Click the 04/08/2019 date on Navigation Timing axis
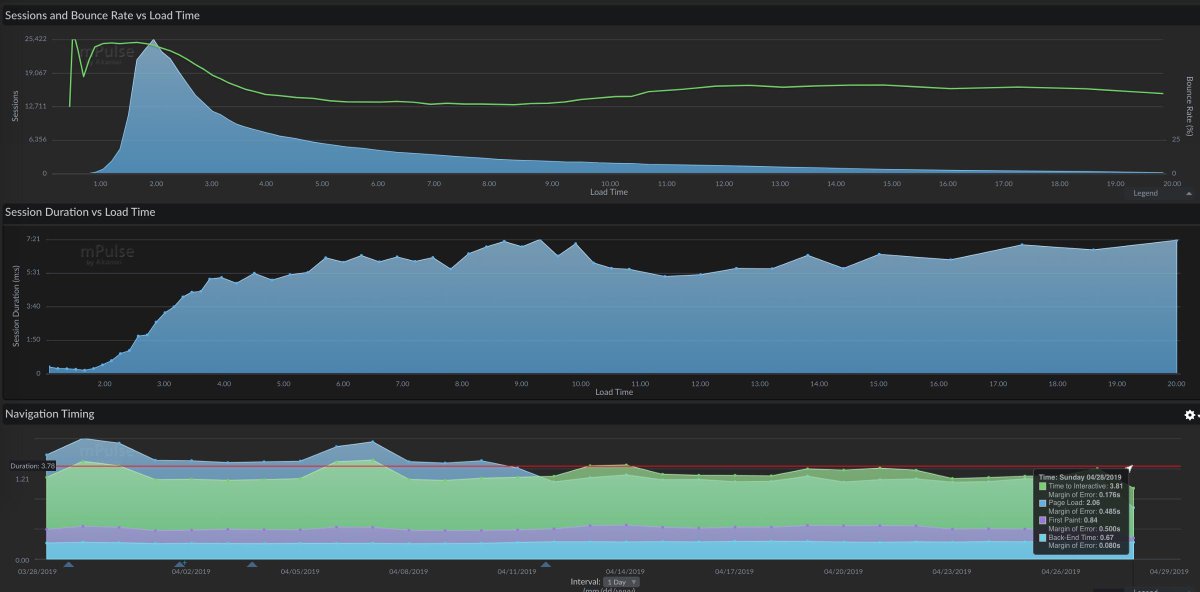 point(410,572)
